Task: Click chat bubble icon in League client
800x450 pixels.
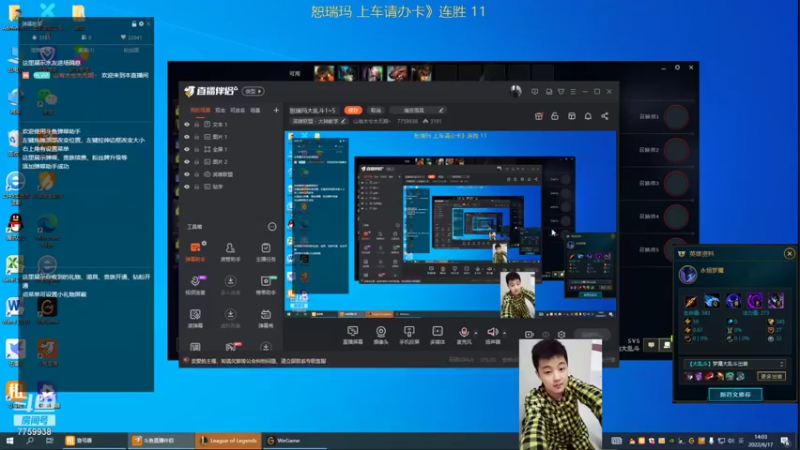Action: click(x=651, y=345)
